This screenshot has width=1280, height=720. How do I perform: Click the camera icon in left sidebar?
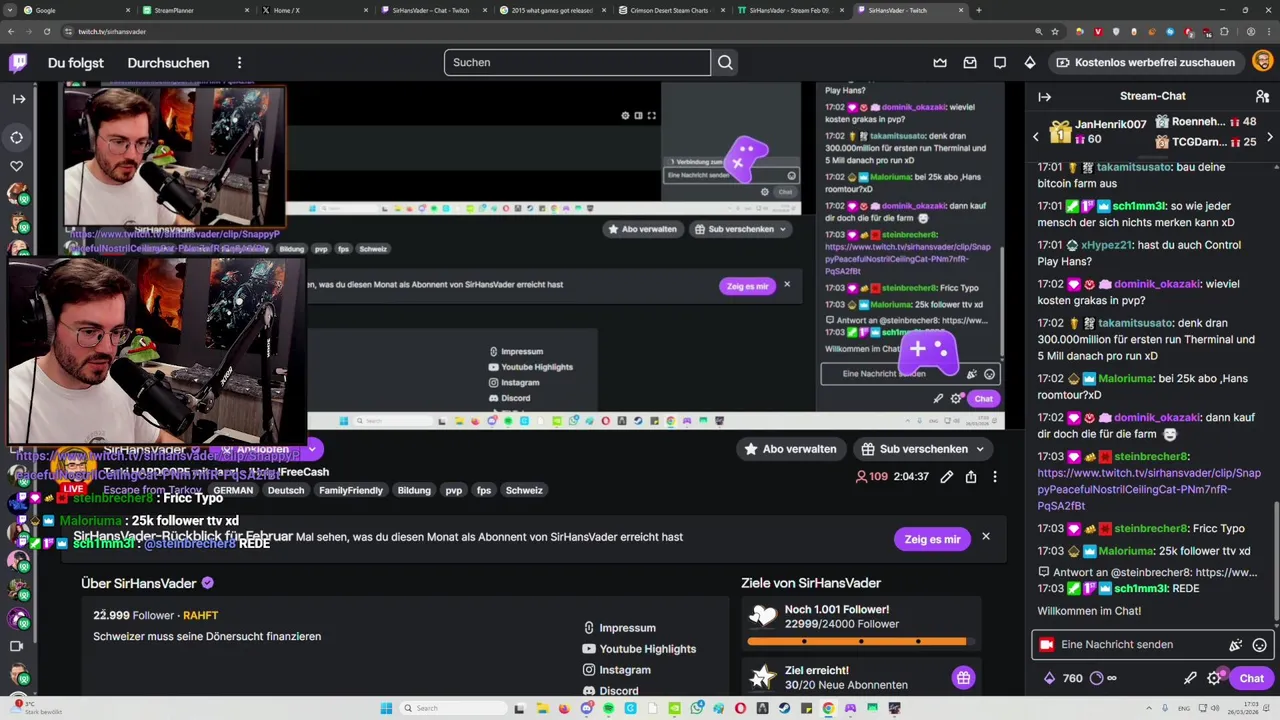click(x=16, y=646)
